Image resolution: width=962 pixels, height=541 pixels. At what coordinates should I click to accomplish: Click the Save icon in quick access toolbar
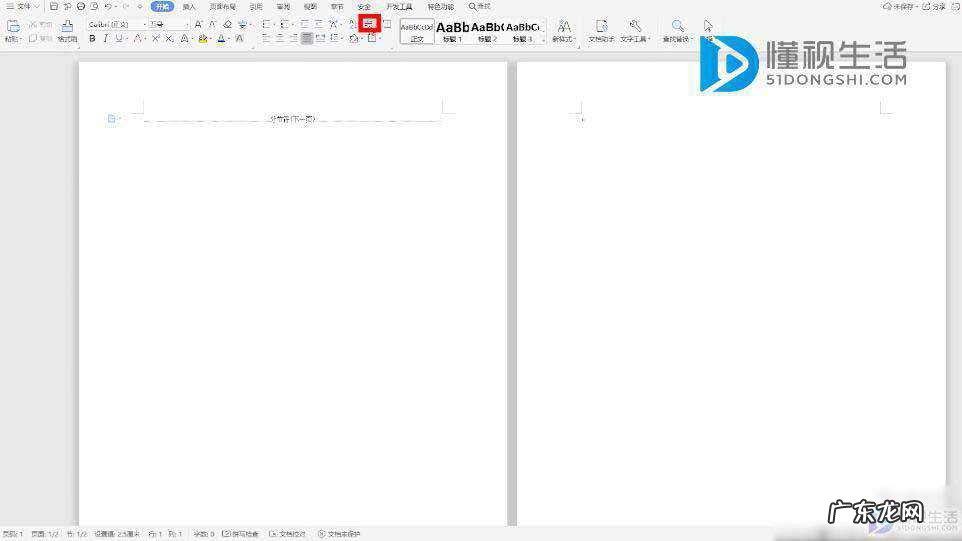coord(53,6)
